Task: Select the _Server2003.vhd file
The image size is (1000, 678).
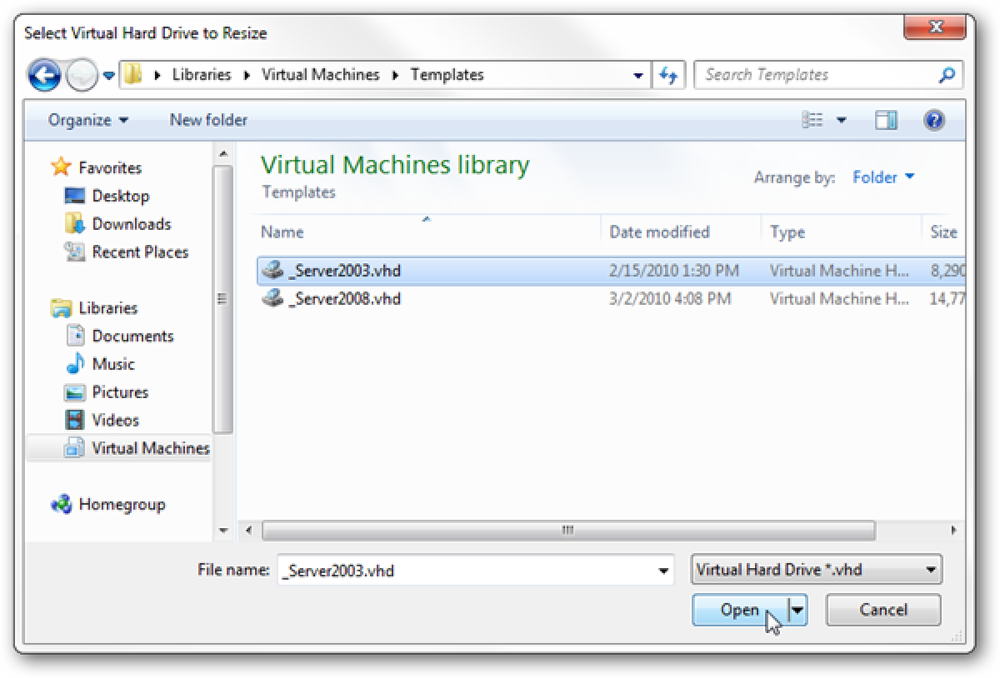Action: [x=611, y=271]
